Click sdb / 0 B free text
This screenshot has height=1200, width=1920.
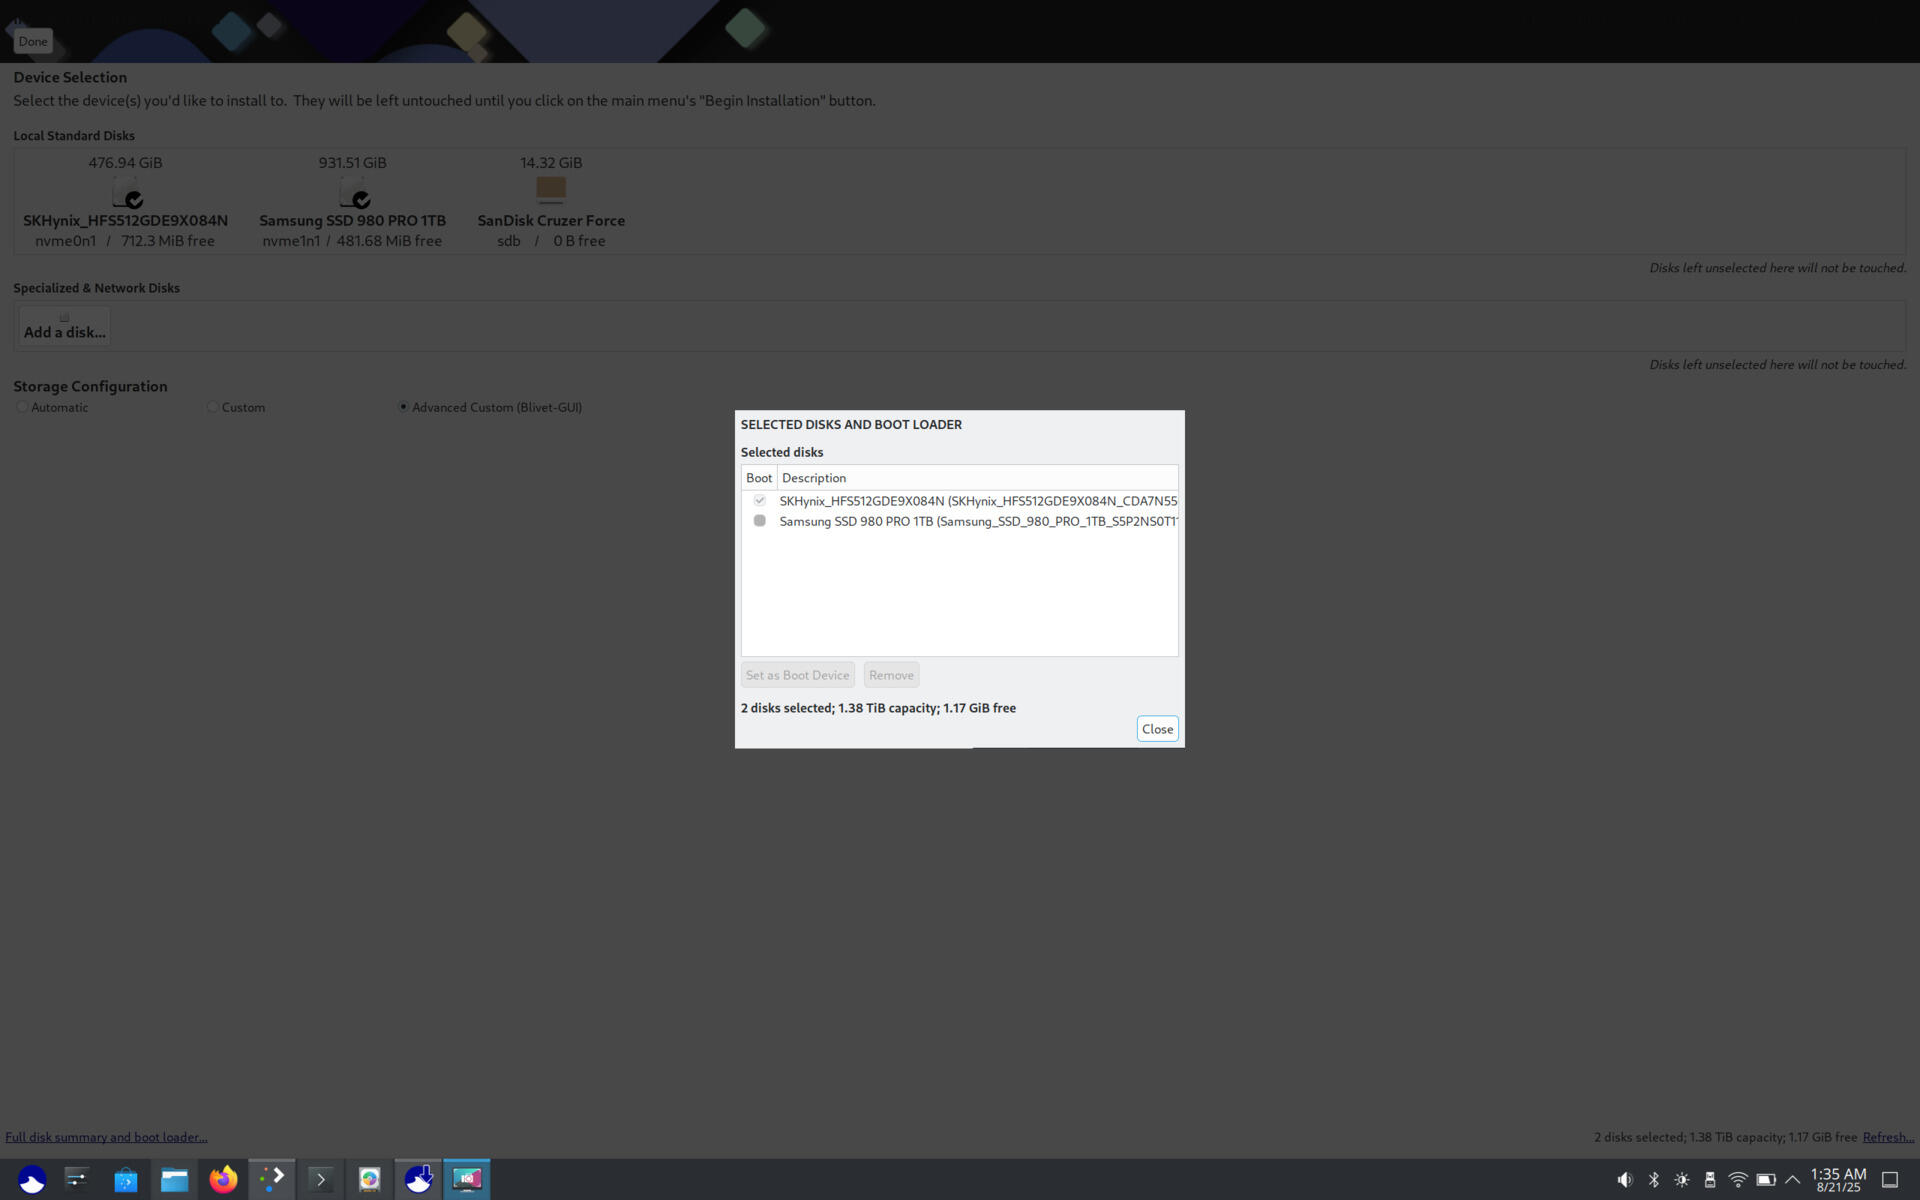[x=551, y=241]
